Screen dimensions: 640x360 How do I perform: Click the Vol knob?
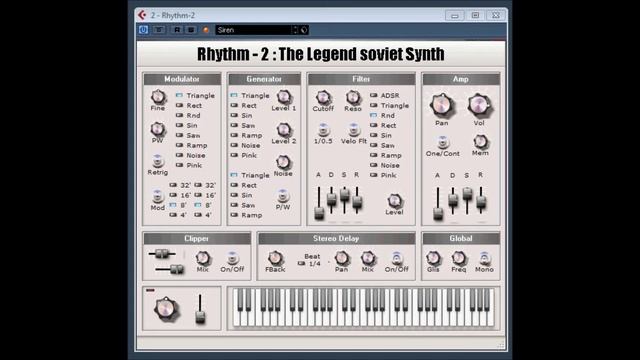[479, 104]
